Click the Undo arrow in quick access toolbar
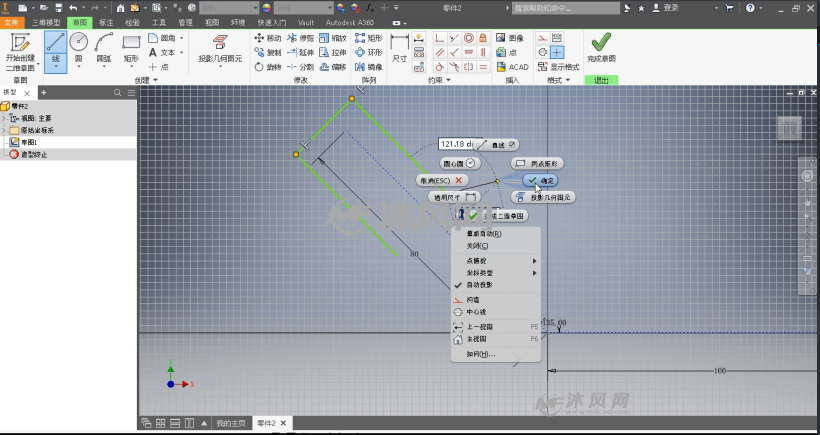This screenshot has width=820, height=435. [x=73, y=8]
